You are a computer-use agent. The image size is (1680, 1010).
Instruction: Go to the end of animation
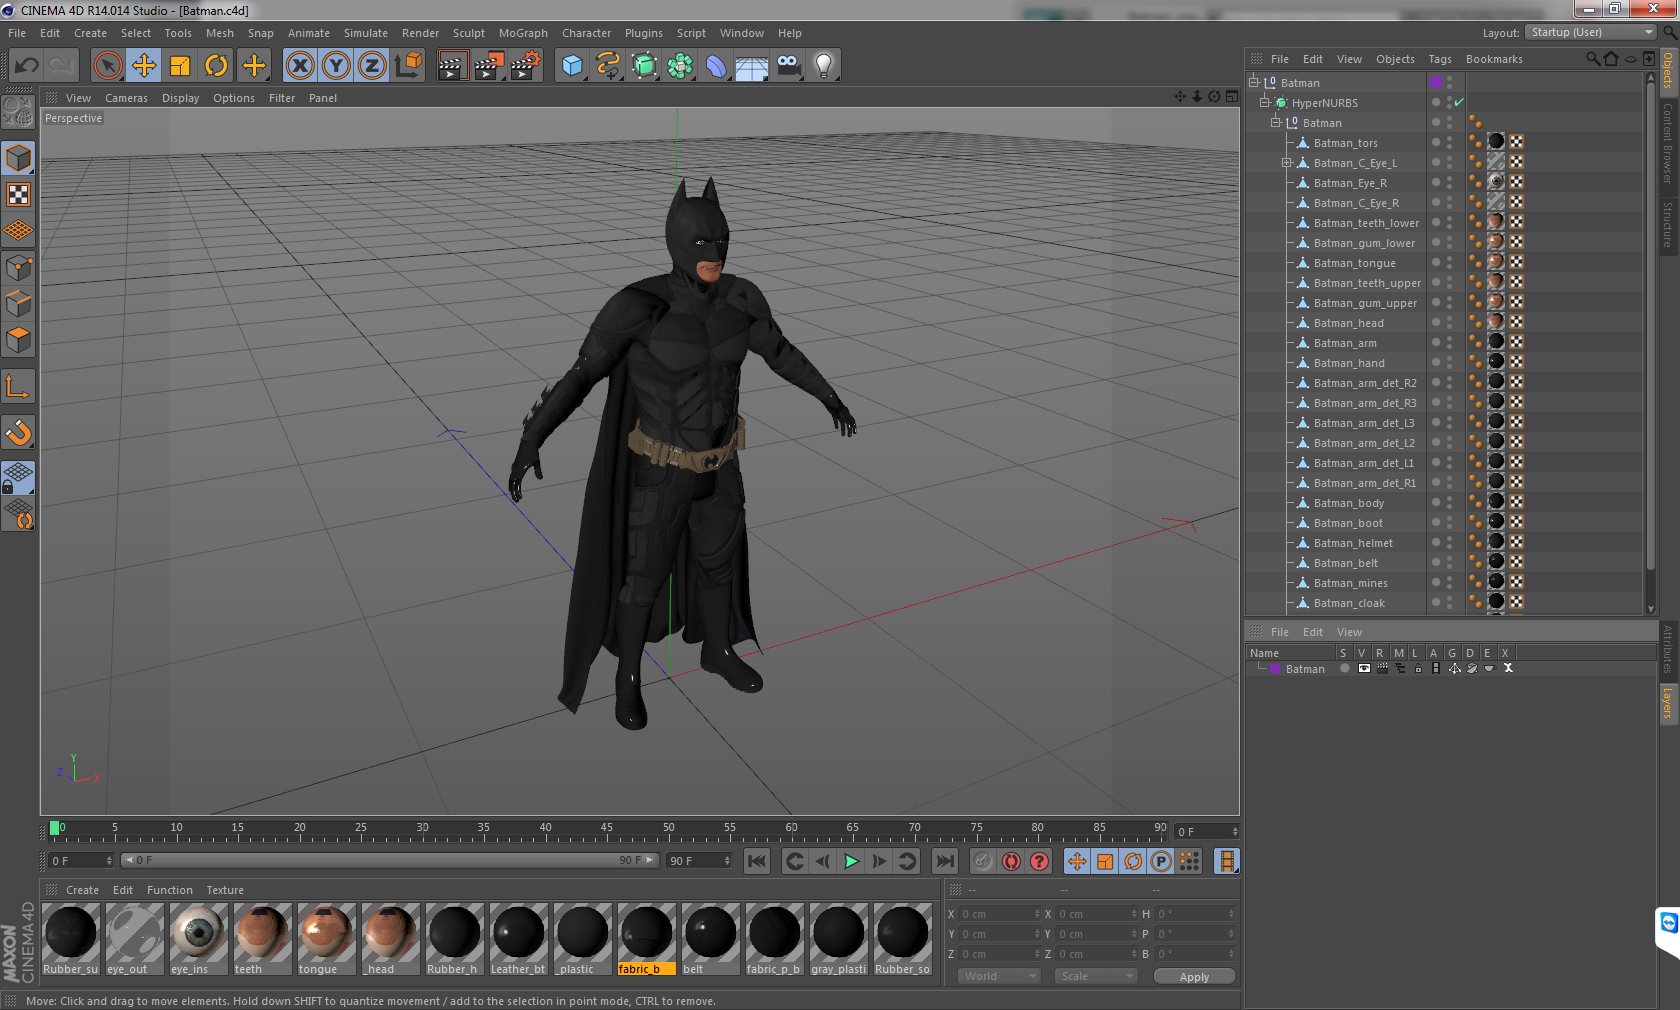944,861
